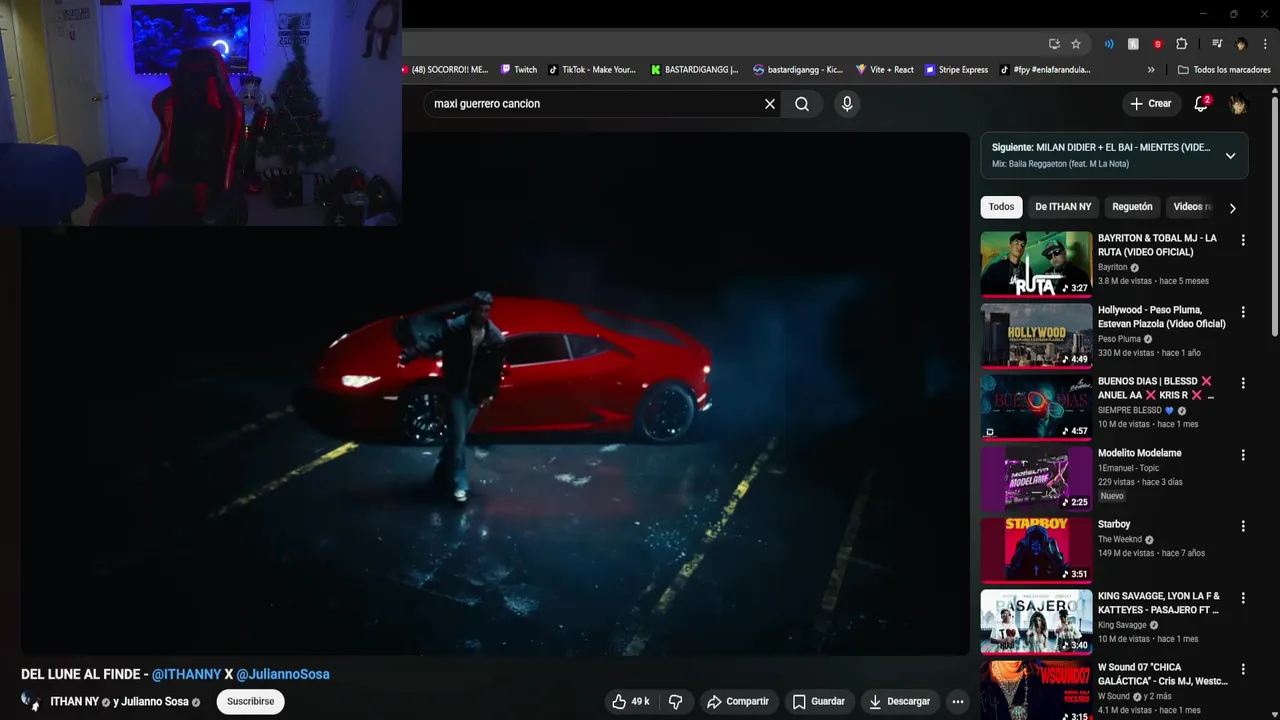1280x720 pixels.
Task: Open Starboy video thumbnail
Action: click(x=1036, y=550)
